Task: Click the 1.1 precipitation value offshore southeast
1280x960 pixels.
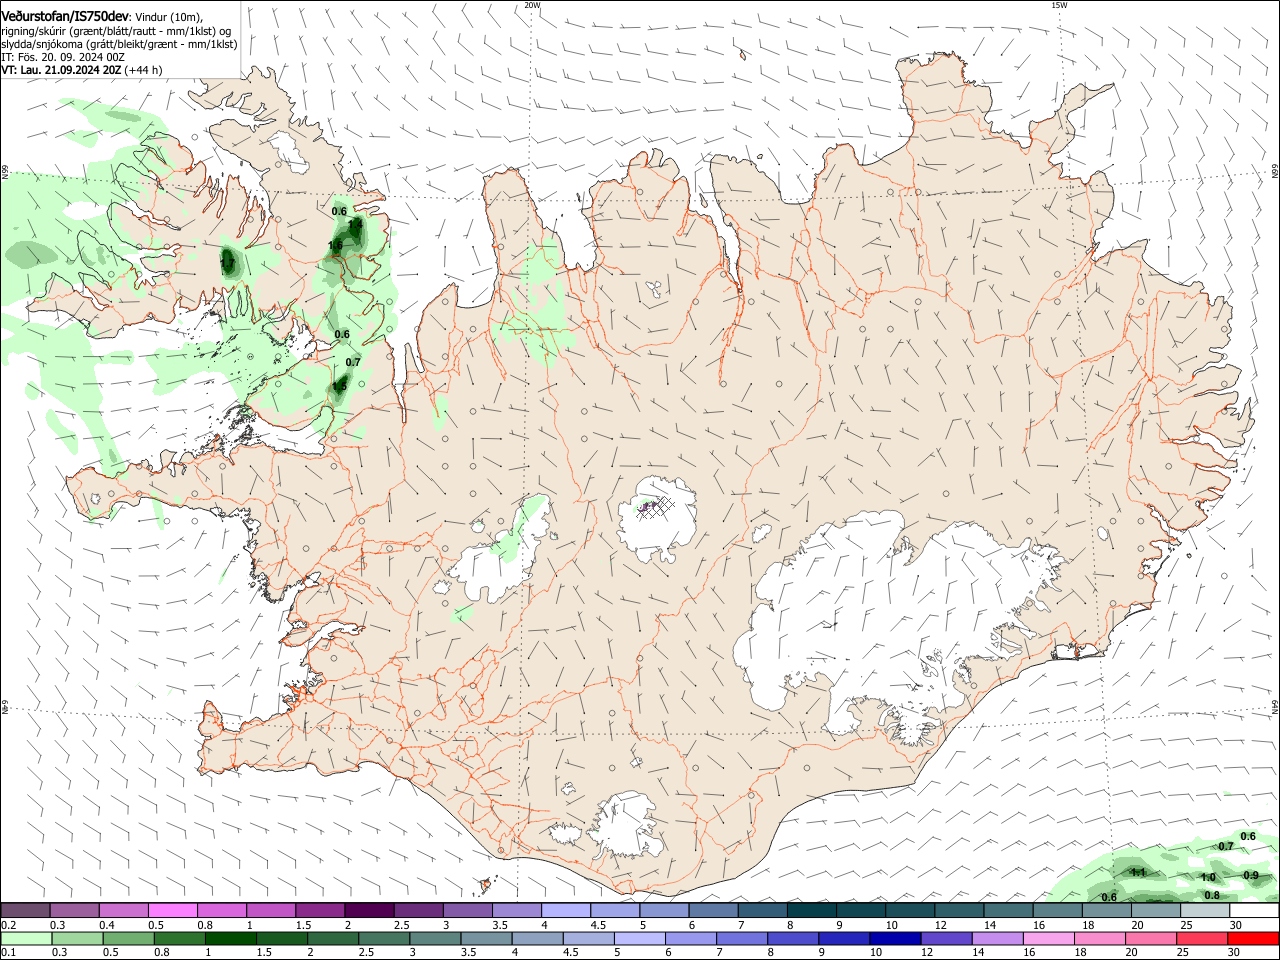Action: [1137, 872]
